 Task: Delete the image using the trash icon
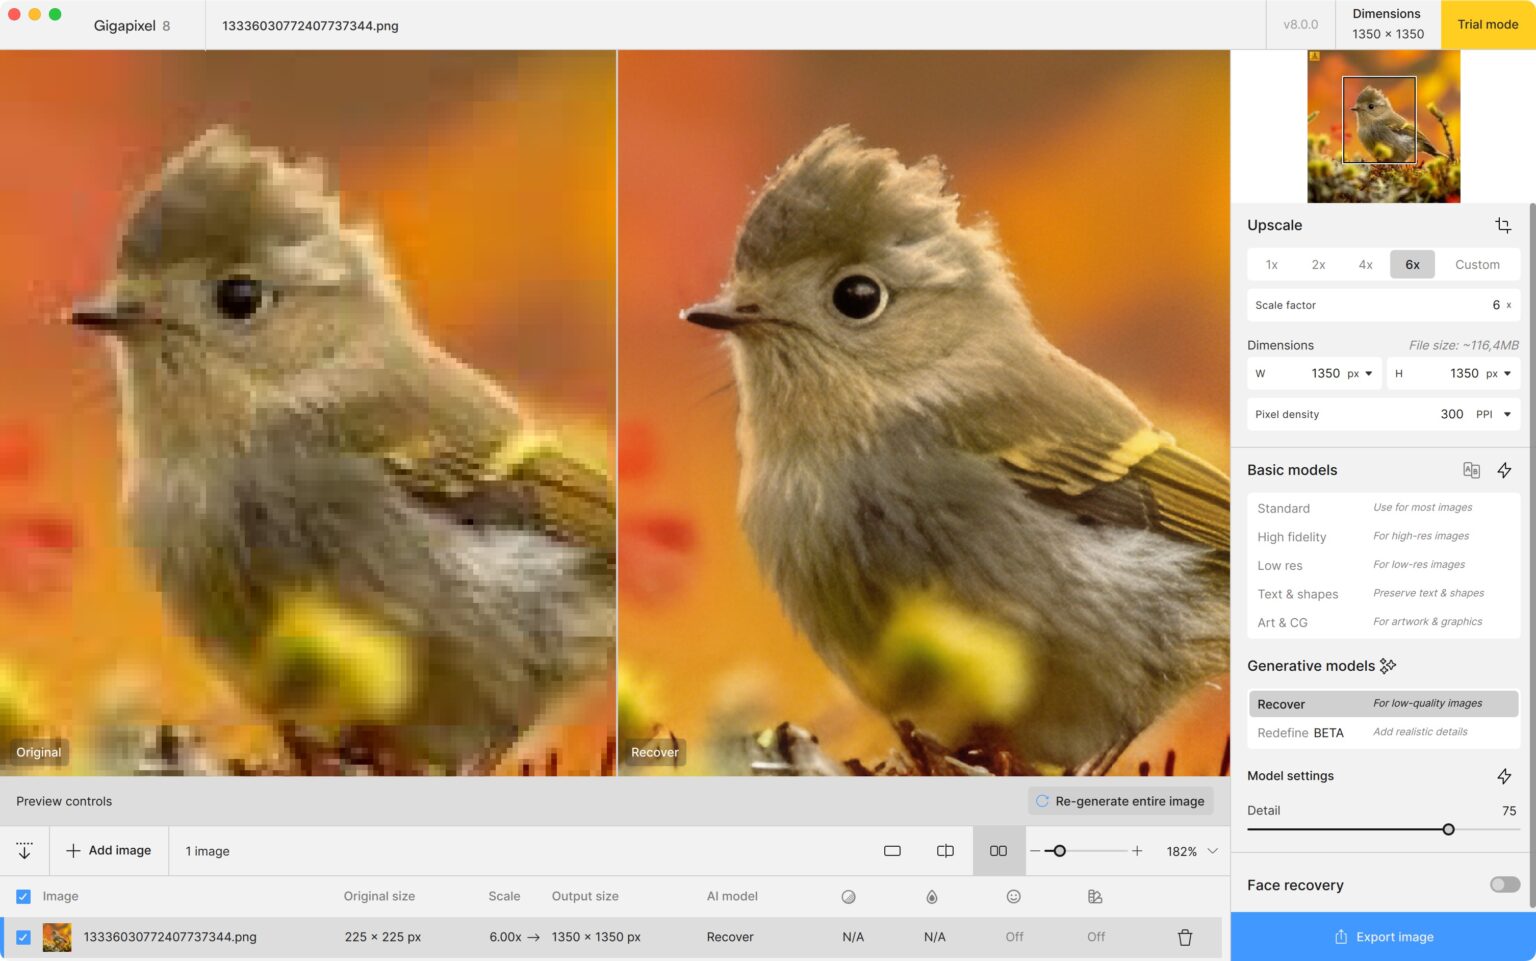pos(1185,937)
